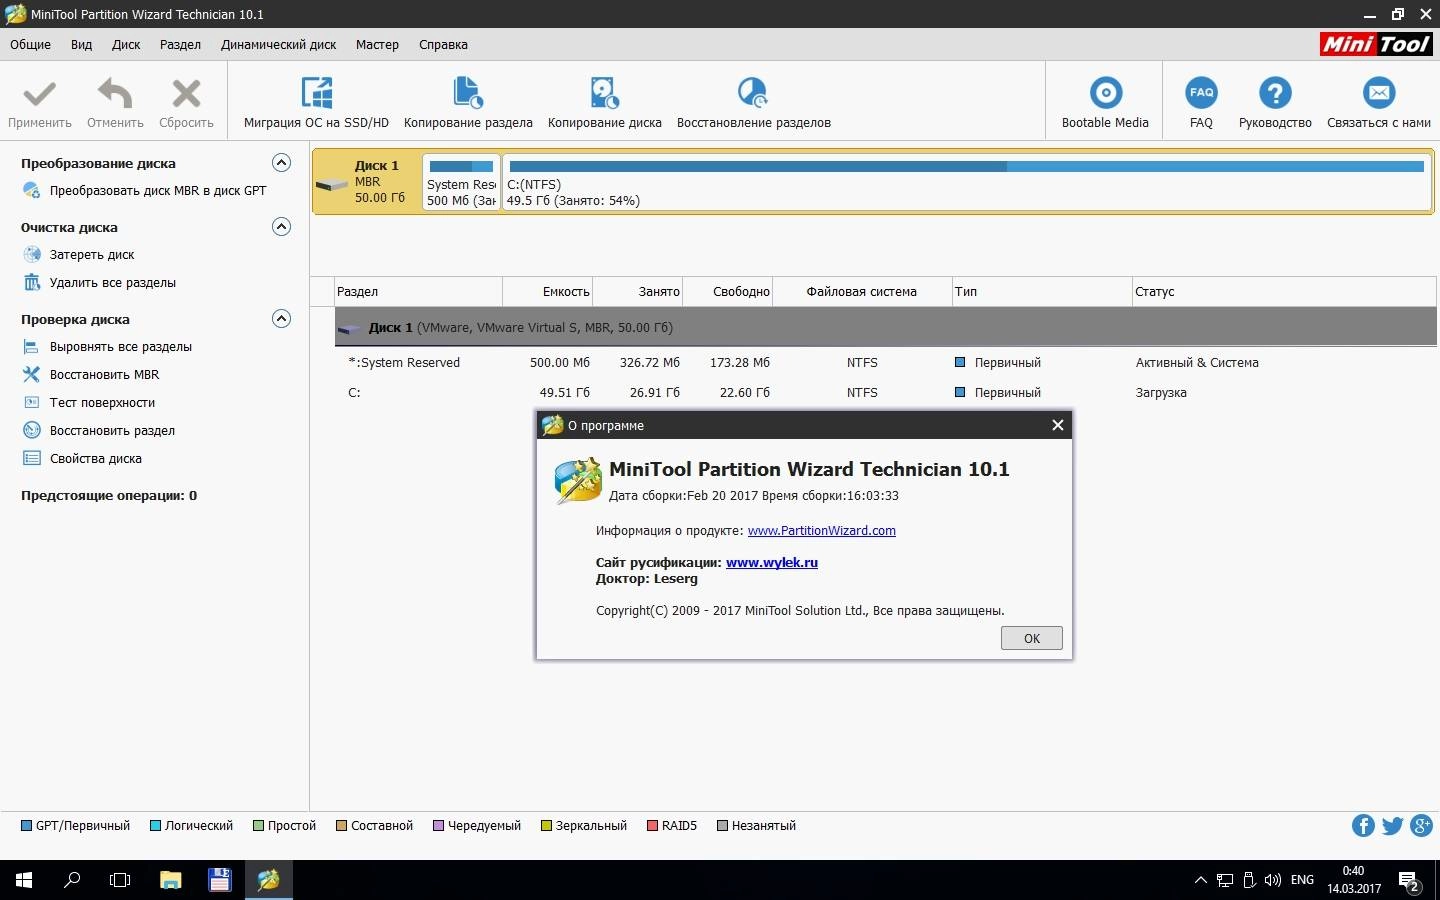Open MiniTool Google Plus icon
1440x900 pixels.
click(1422, 825)
